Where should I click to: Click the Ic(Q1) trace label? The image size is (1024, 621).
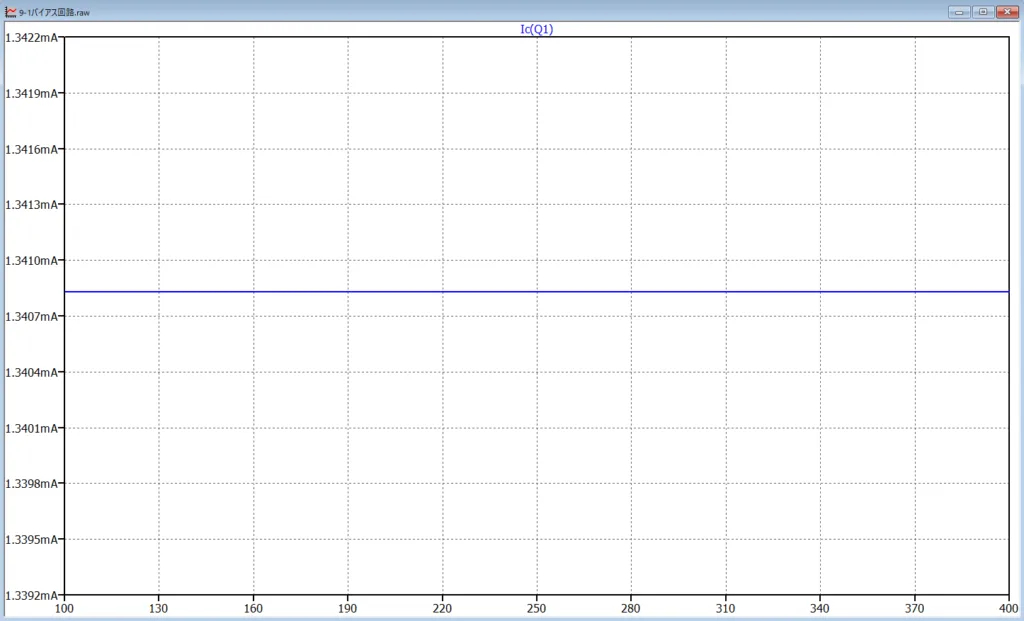point(537,29)
